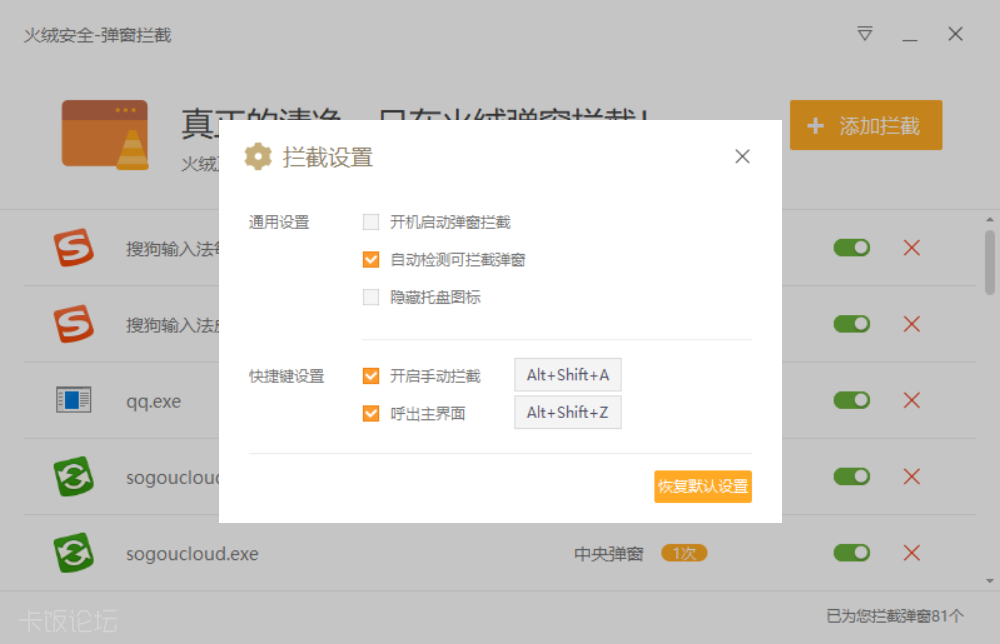Image resolution: width=1000 pixels, height=644 pixels.
Task: Toggle off blocking for qq.exe
Action: (x=851, y=400)
